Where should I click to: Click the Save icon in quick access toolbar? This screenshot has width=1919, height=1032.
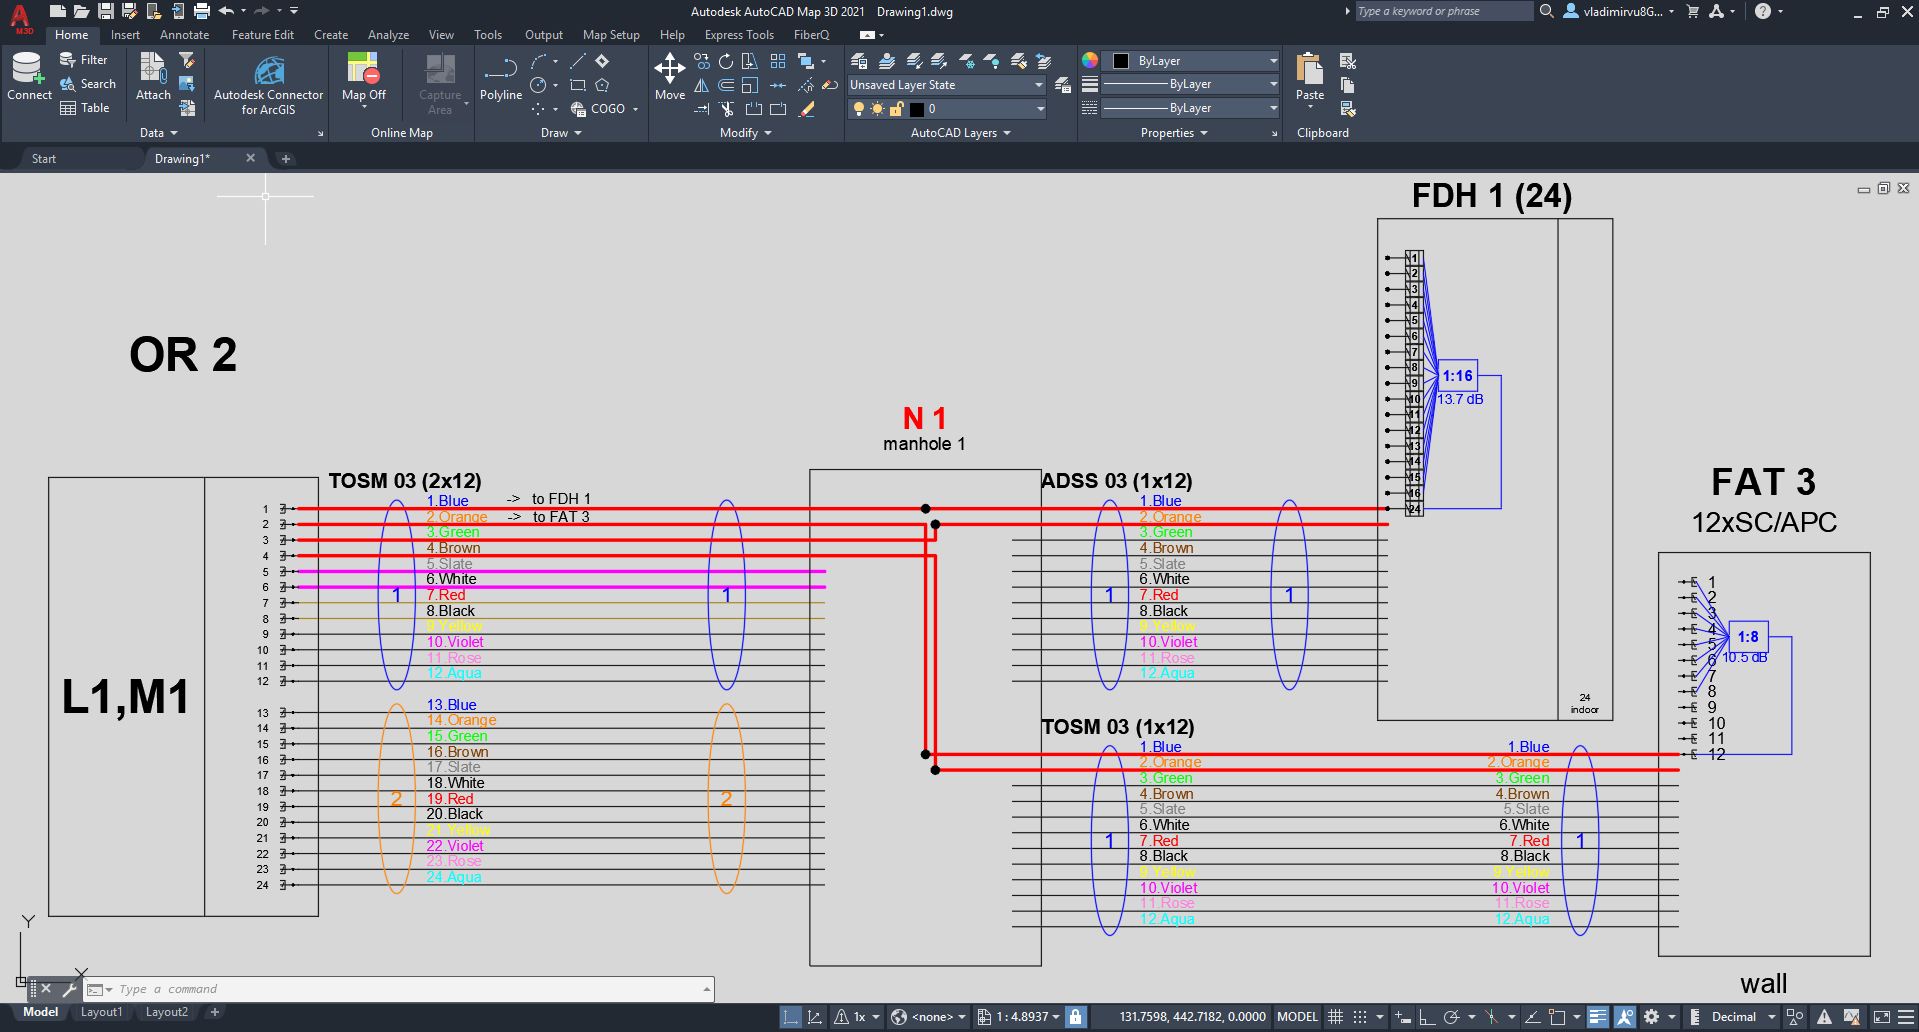[x=105, y=11]
